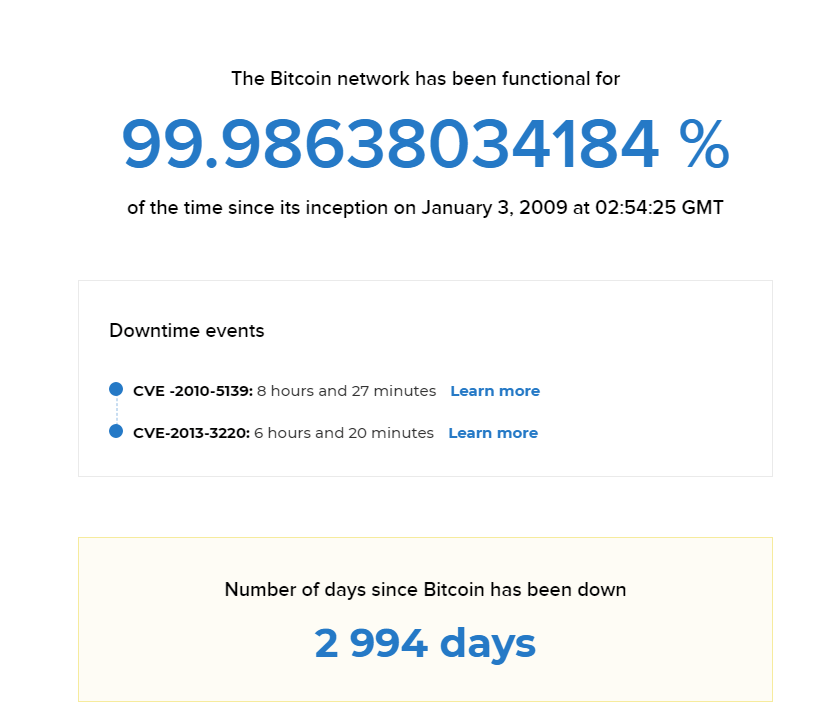The width and height of the screenshot is (815, 718).
Task: Click the percent sign after uptime number
Action: (704, 143)
